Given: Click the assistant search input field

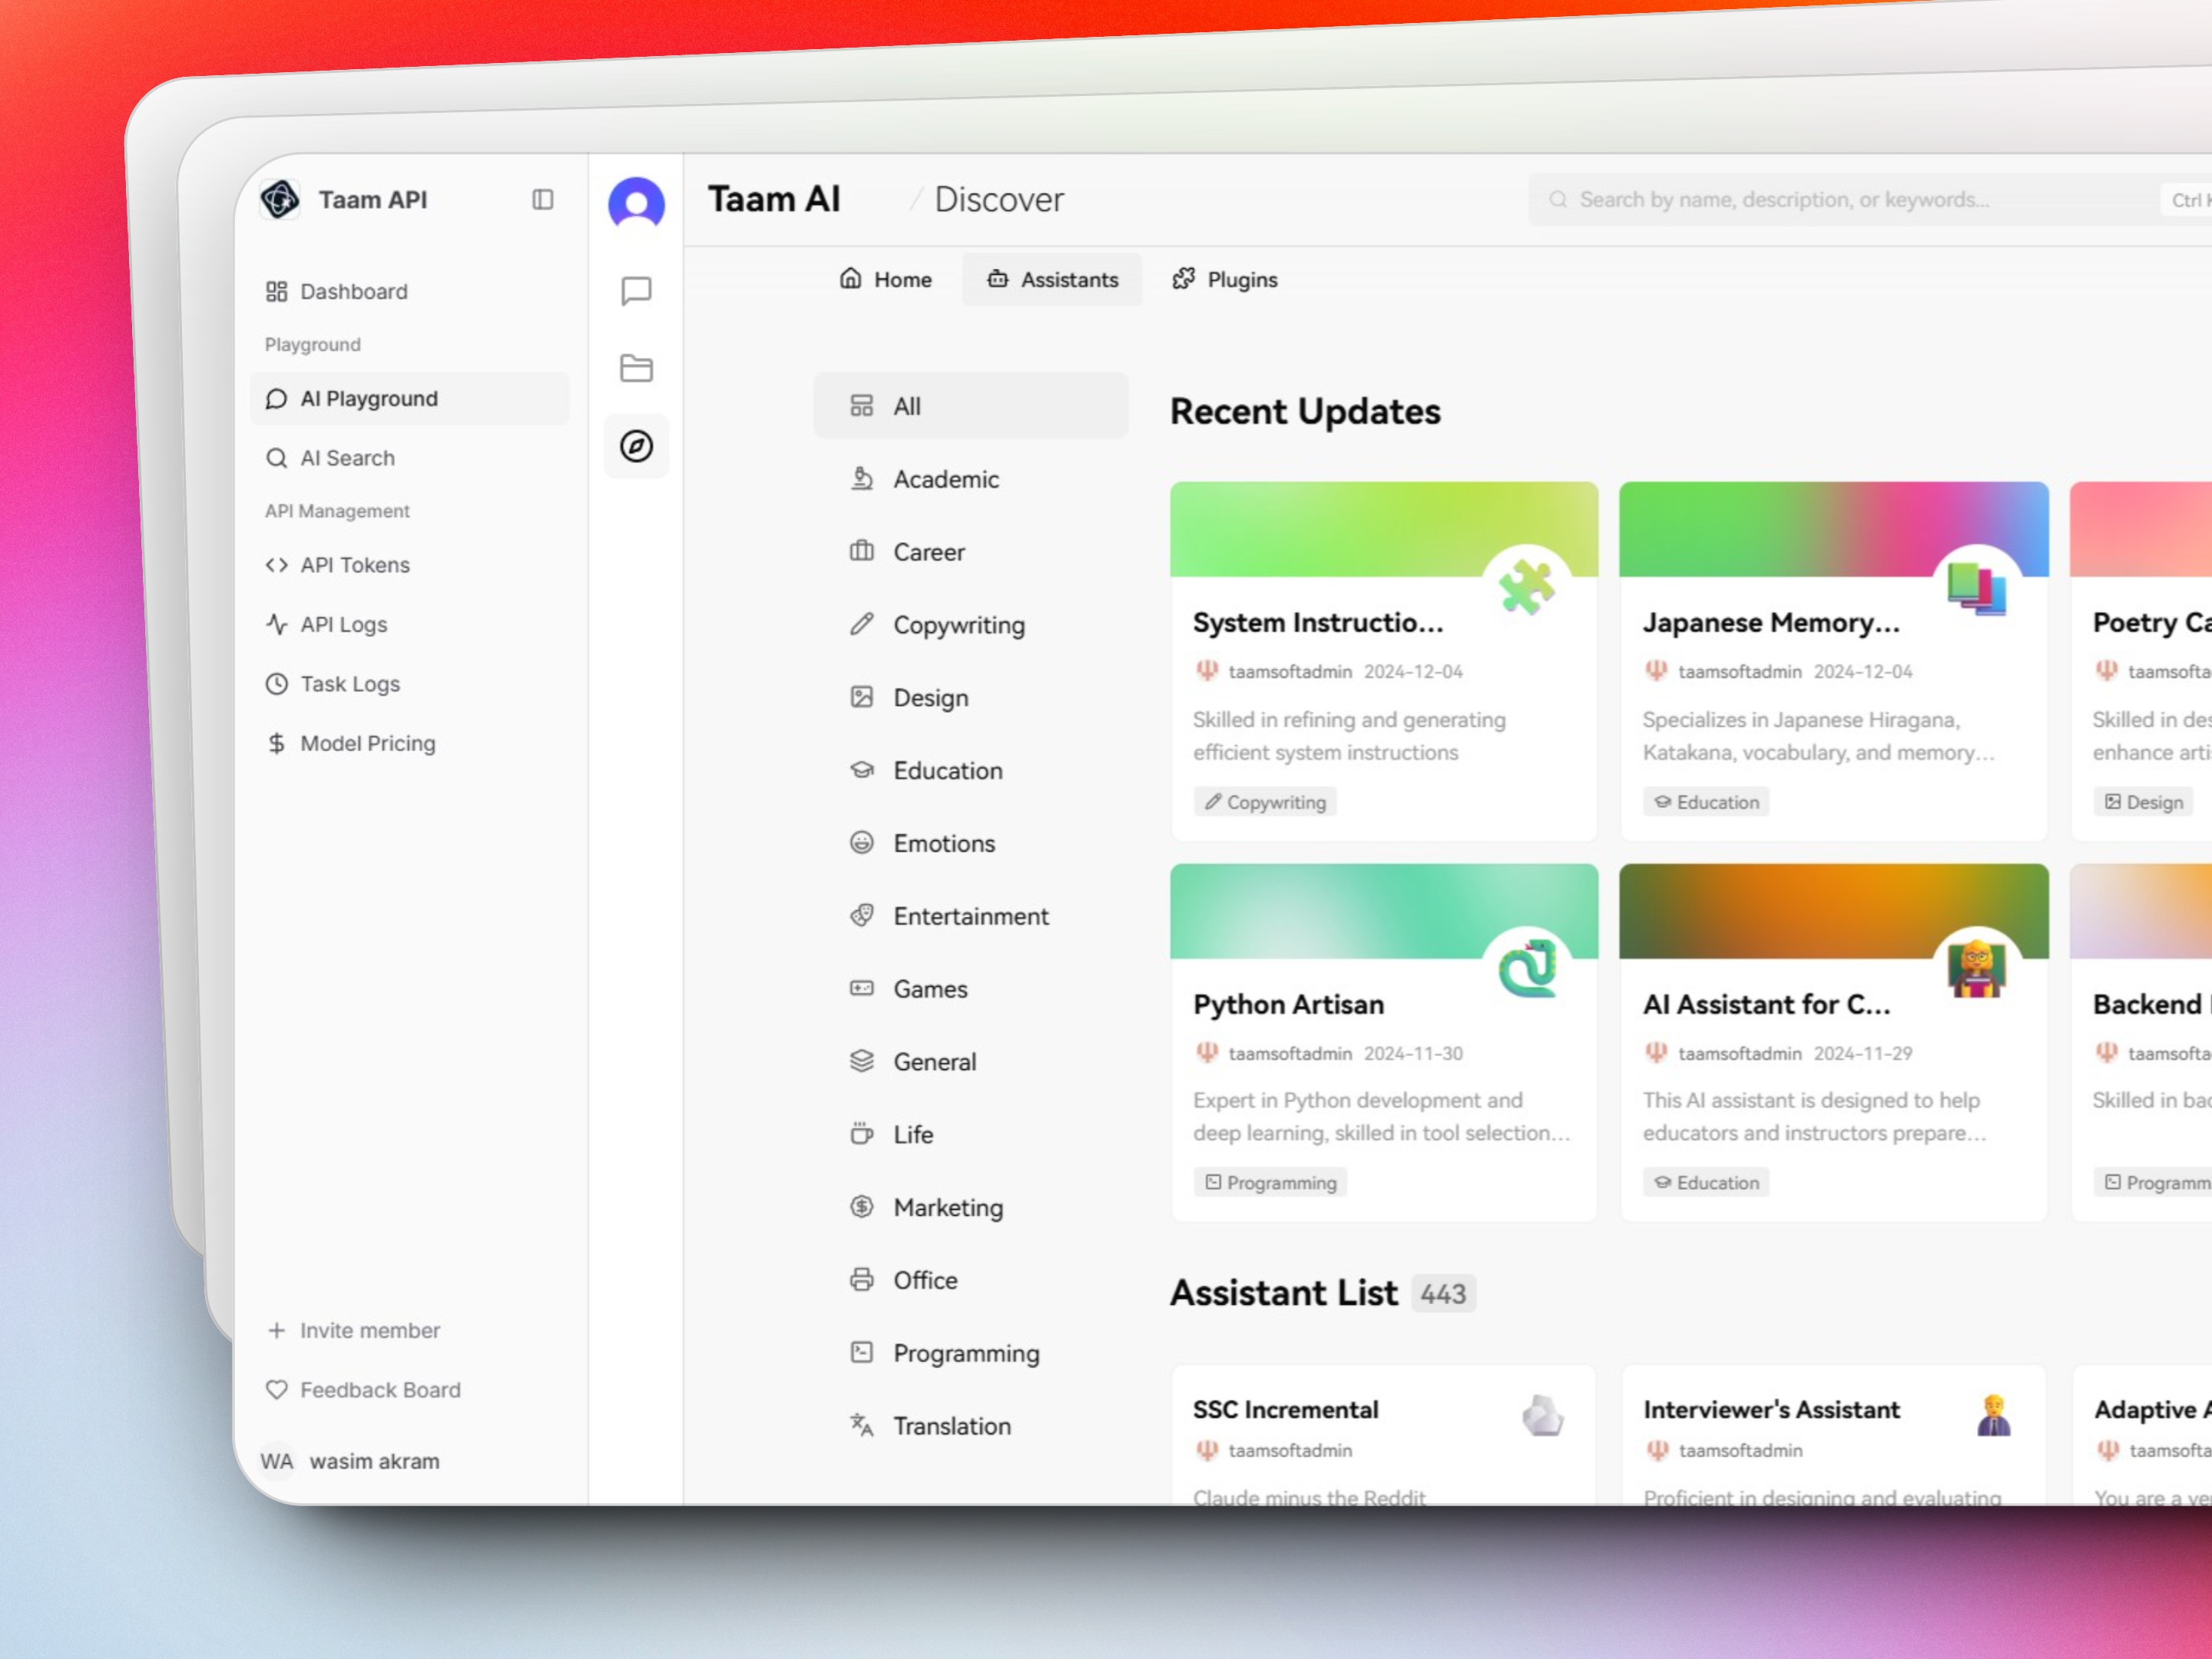Looking at the screenshot, I should coord(1840,200).
